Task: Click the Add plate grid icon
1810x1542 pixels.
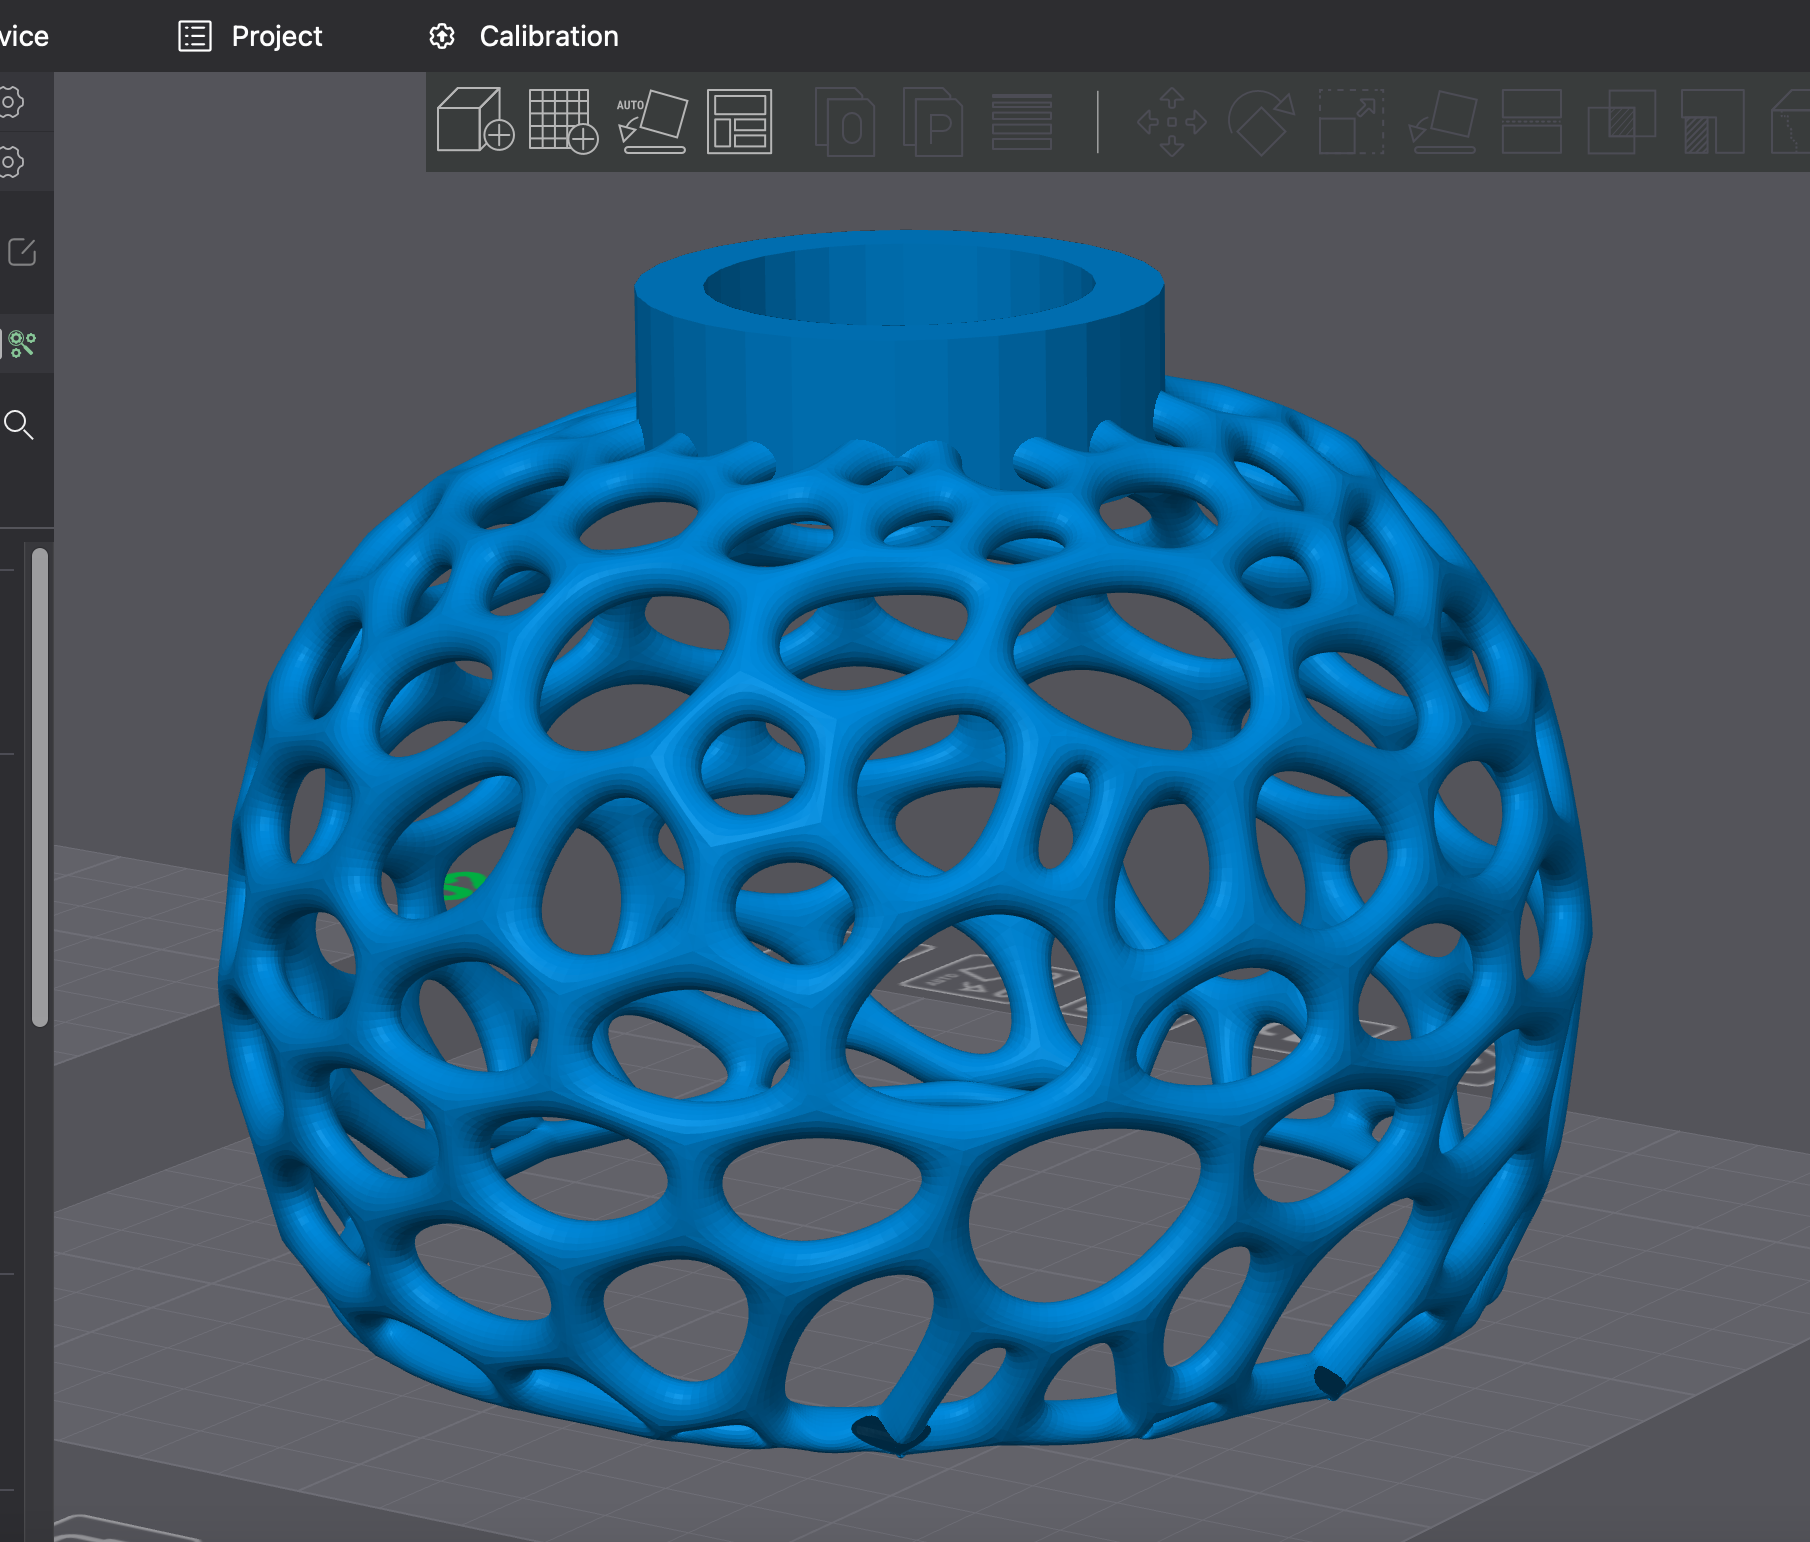Action: click(563, 121)
